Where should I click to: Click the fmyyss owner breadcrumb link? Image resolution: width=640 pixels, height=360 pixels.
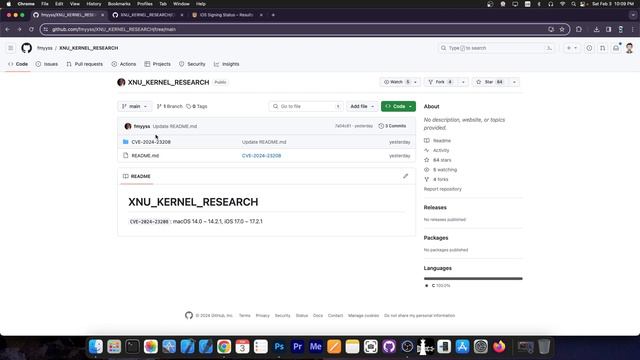pos(44,48)
